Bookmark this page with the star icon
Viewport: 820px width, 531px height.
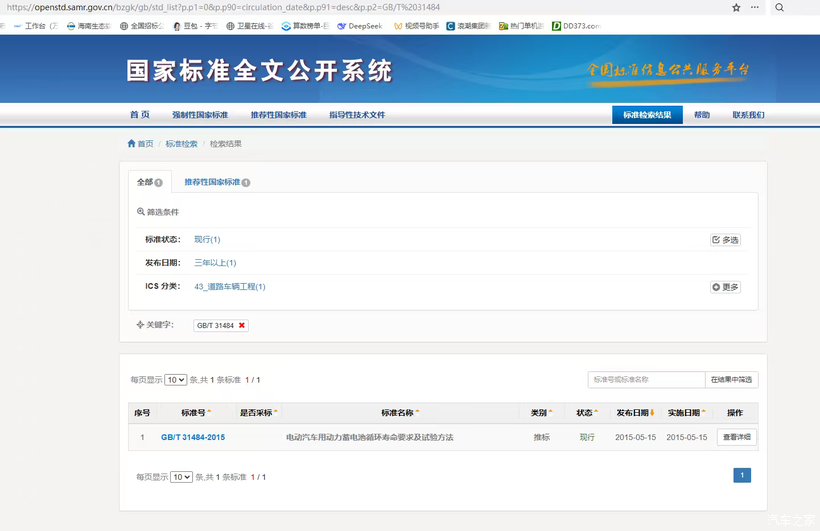click(737, 7)
